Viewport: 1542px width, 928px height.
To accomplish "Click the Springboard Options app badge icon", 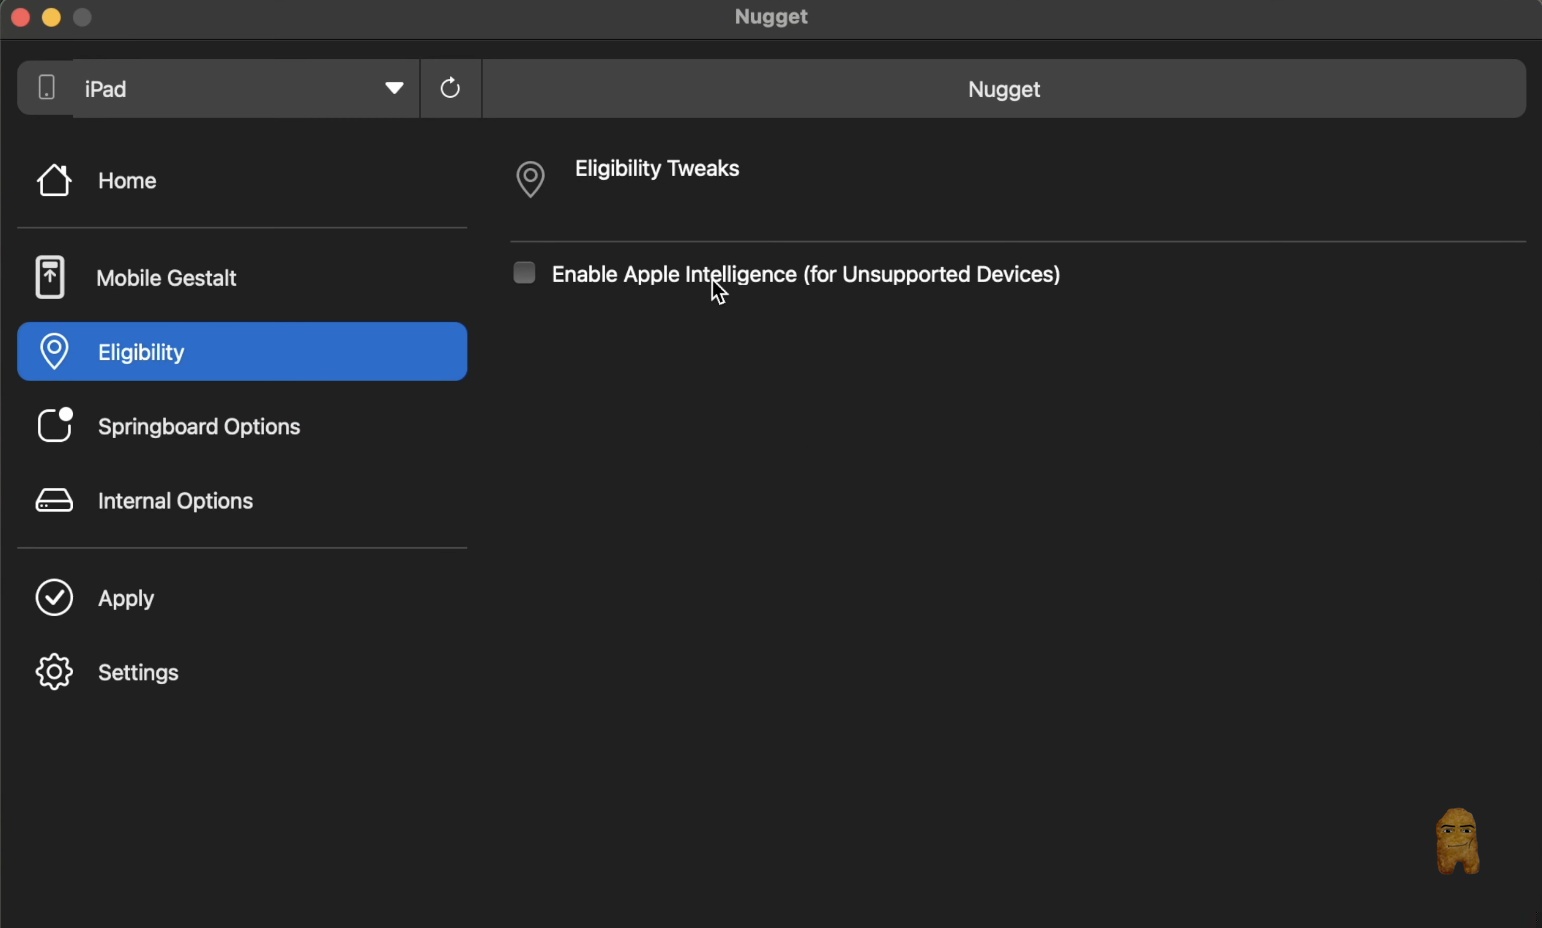I will tap(55, 425).
